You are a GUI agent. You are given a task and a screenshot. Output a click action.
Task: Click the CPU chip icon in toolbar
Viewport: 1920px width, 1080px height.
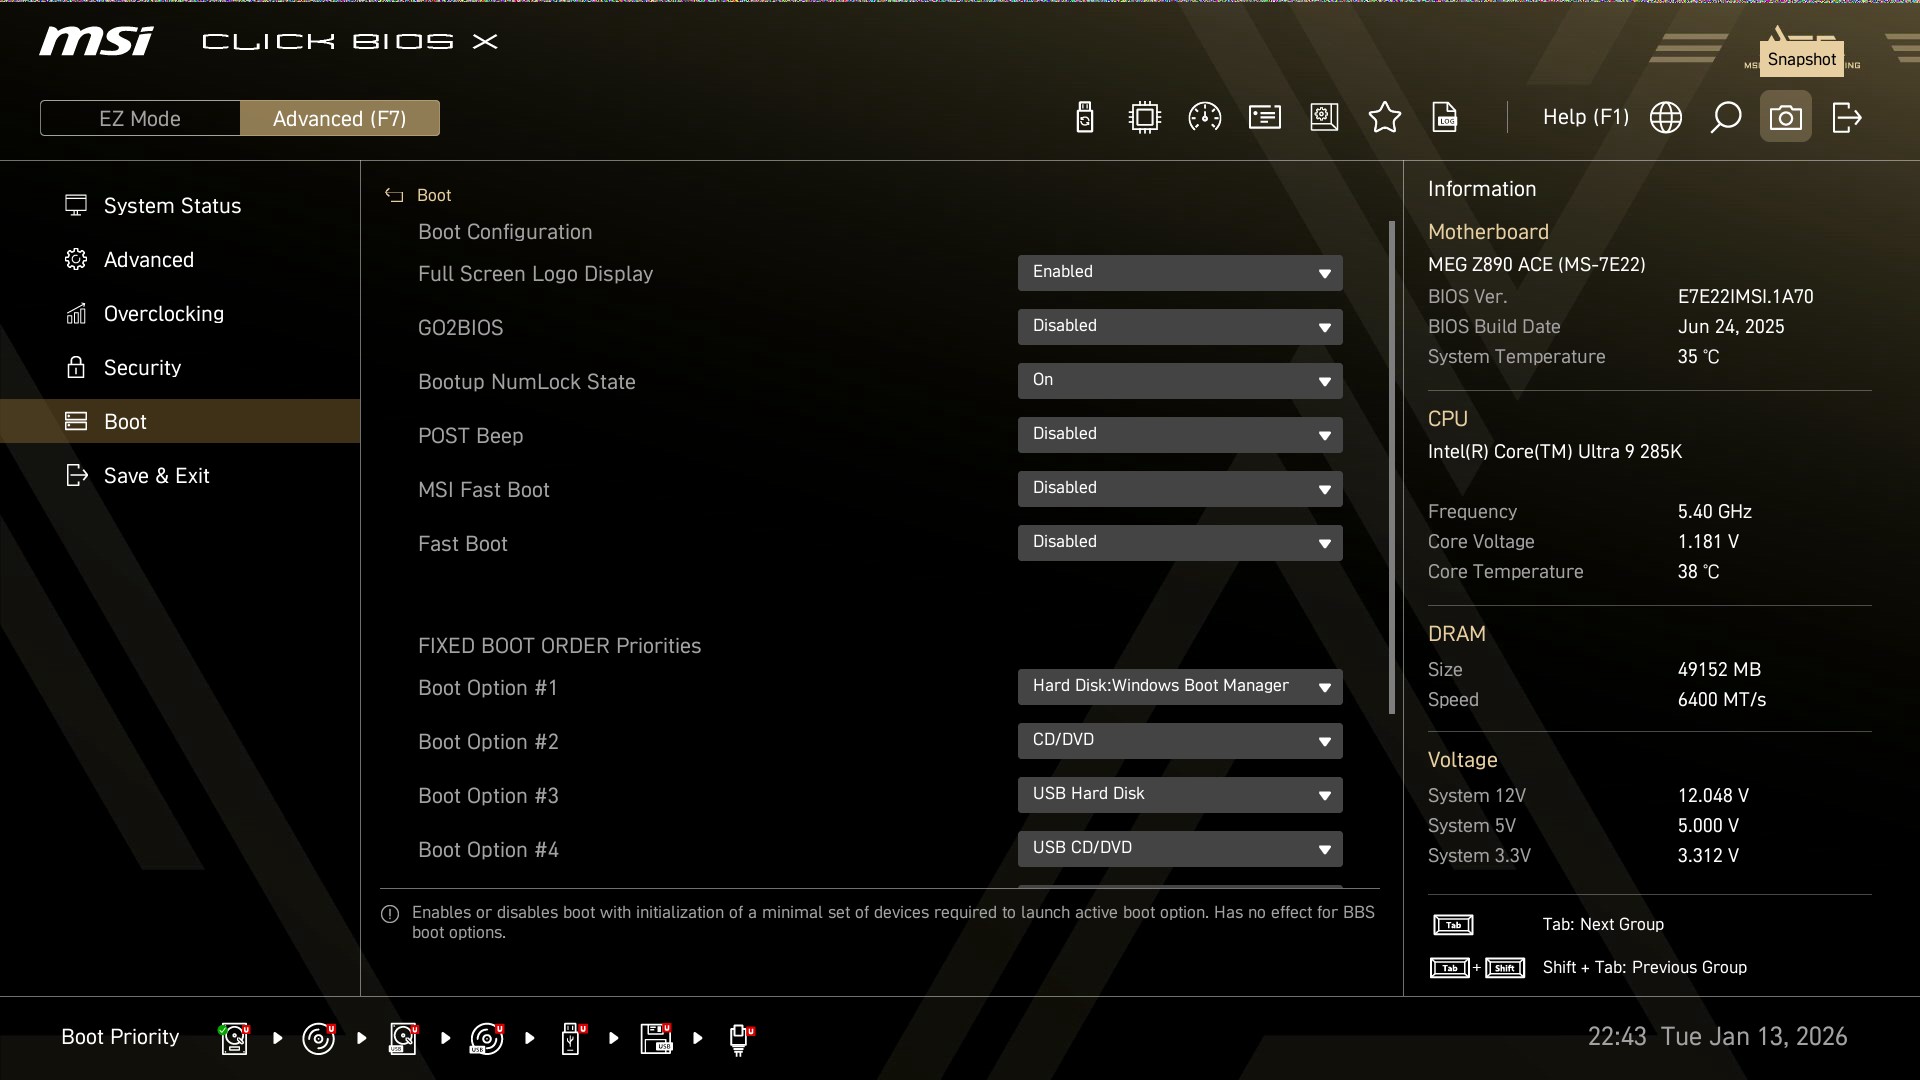[x=1144, y=118]
